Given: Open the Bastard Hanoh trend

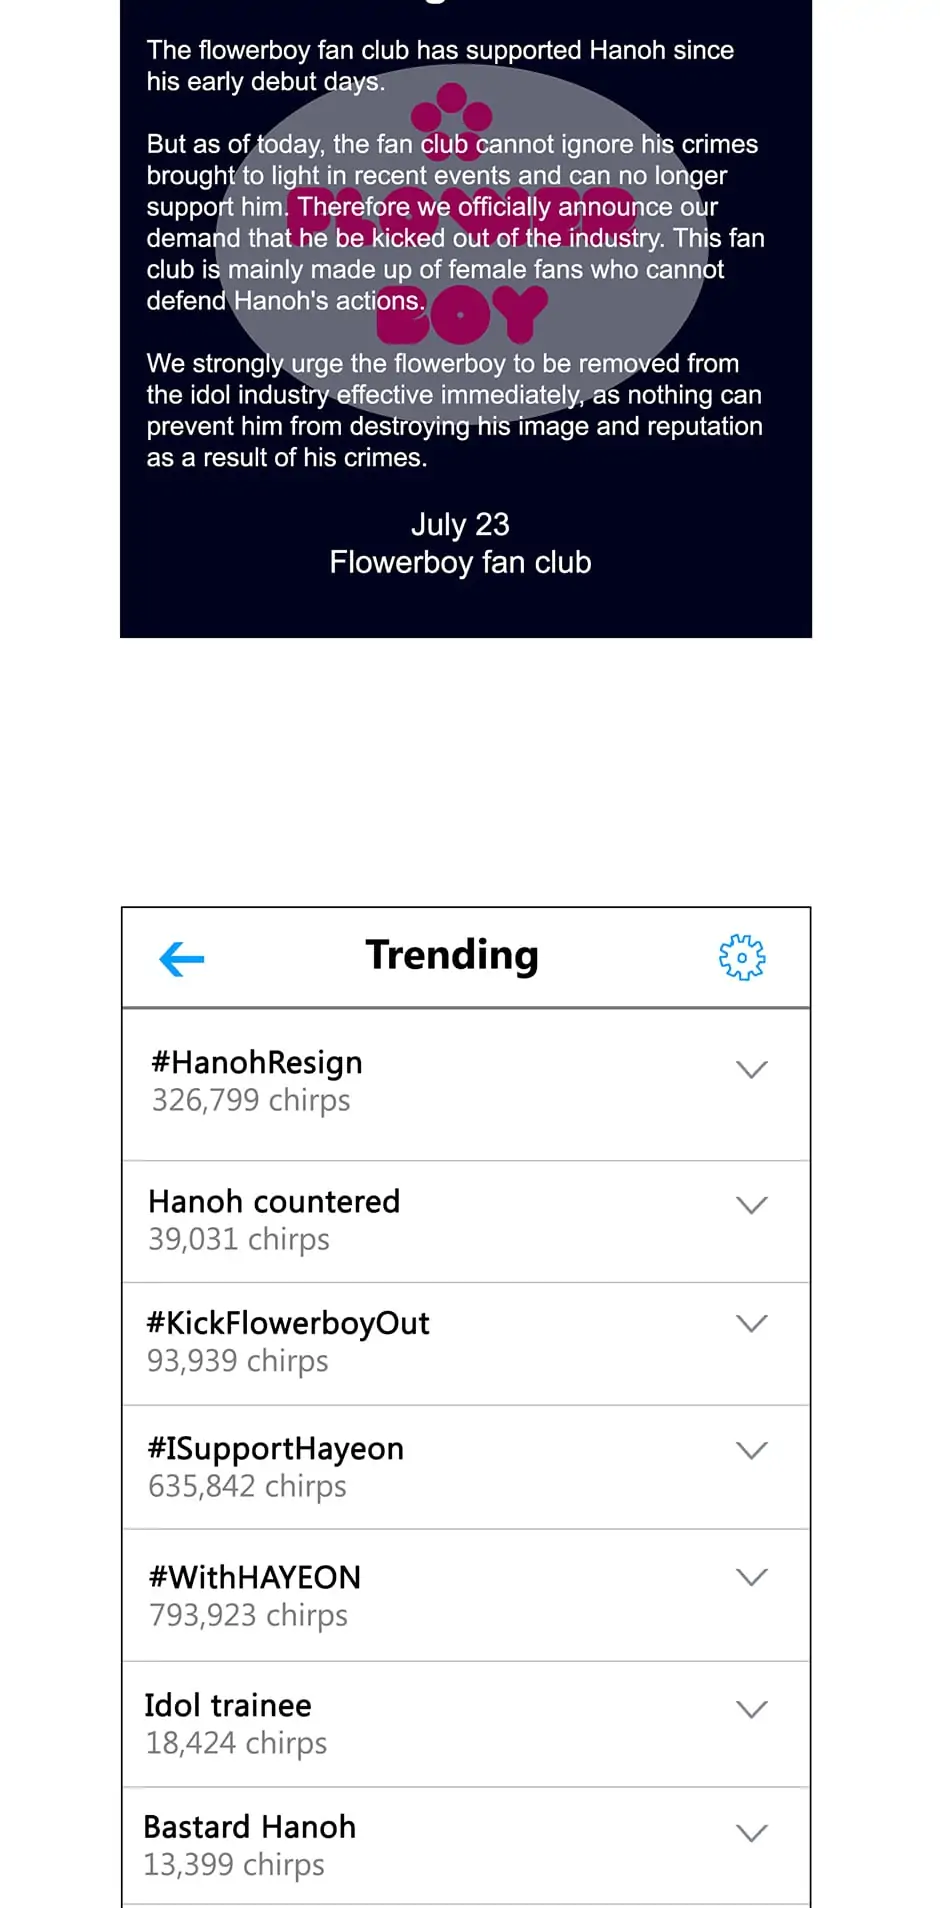Looking at the screenshot, I should click(250, 1827).
